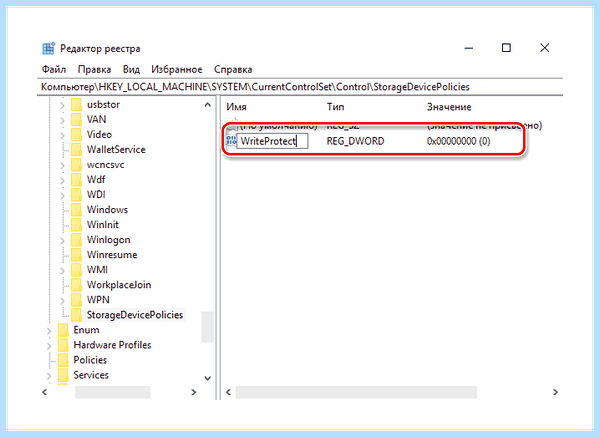This screenshot has width=600, height=437.
Task: Open the Справка menu
Action: (x=233, y=69)
